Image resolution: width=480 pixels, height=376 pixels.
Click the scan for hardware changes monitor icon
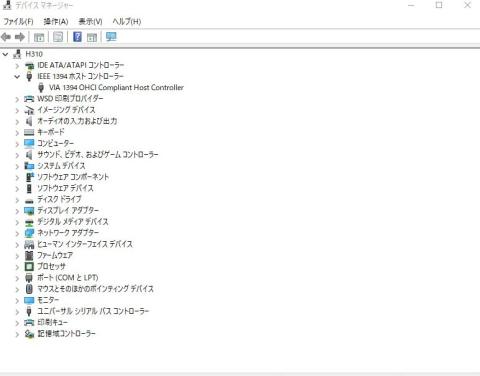coord(111,37)
